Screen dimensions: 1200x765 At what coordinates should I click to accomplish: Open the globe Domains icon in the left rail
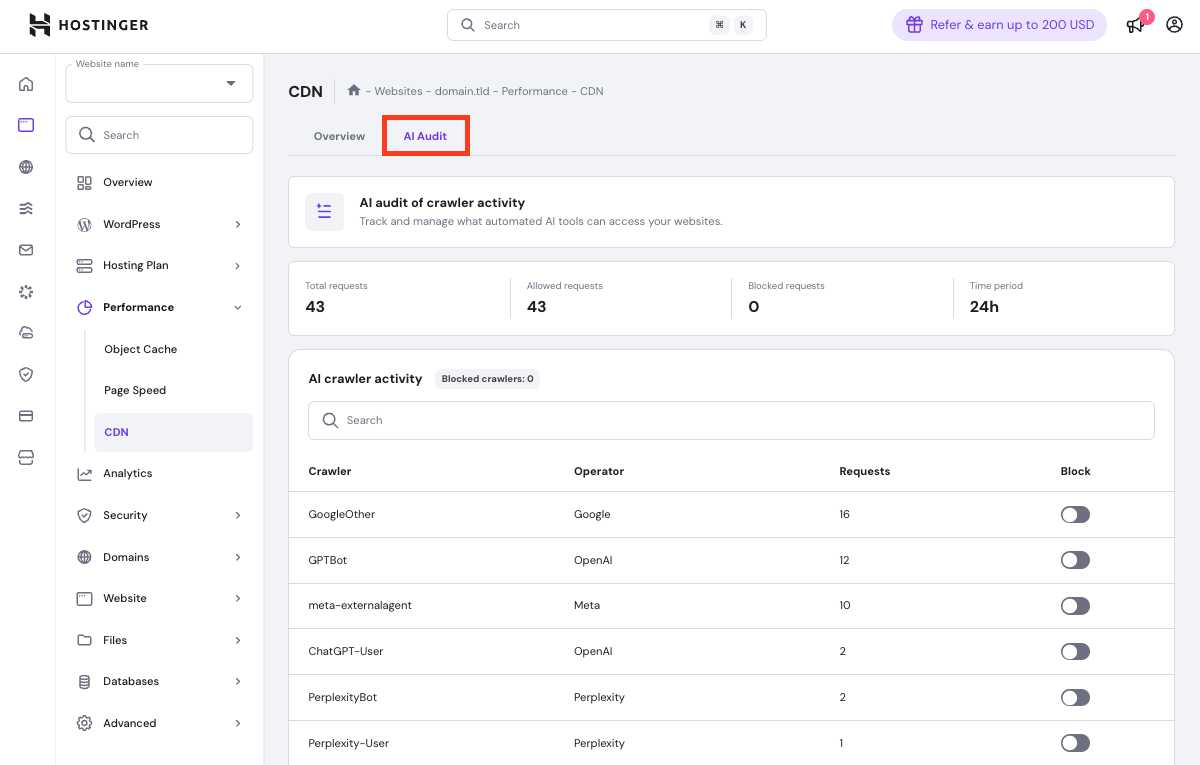click(x=26, y=167)
